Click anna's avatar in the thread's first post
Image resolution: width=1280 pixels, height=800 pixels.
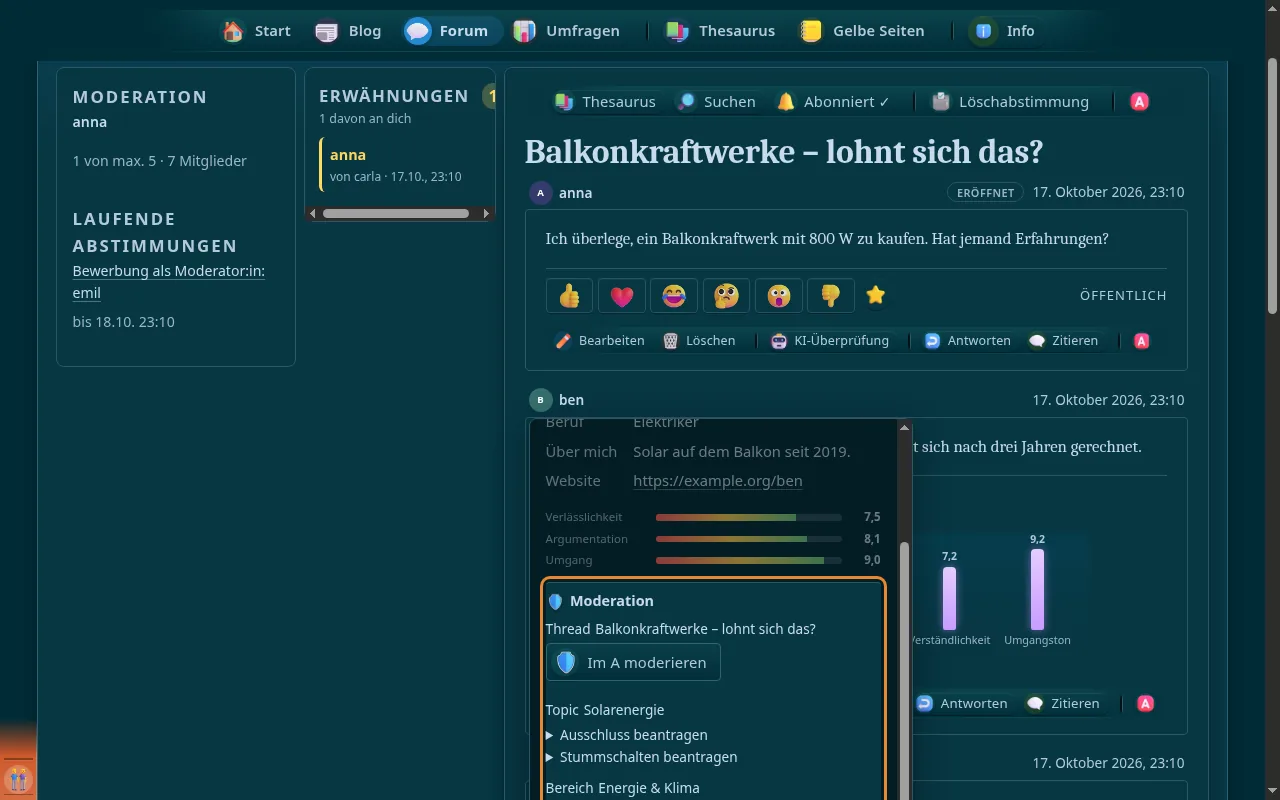(x=541, y=193)
